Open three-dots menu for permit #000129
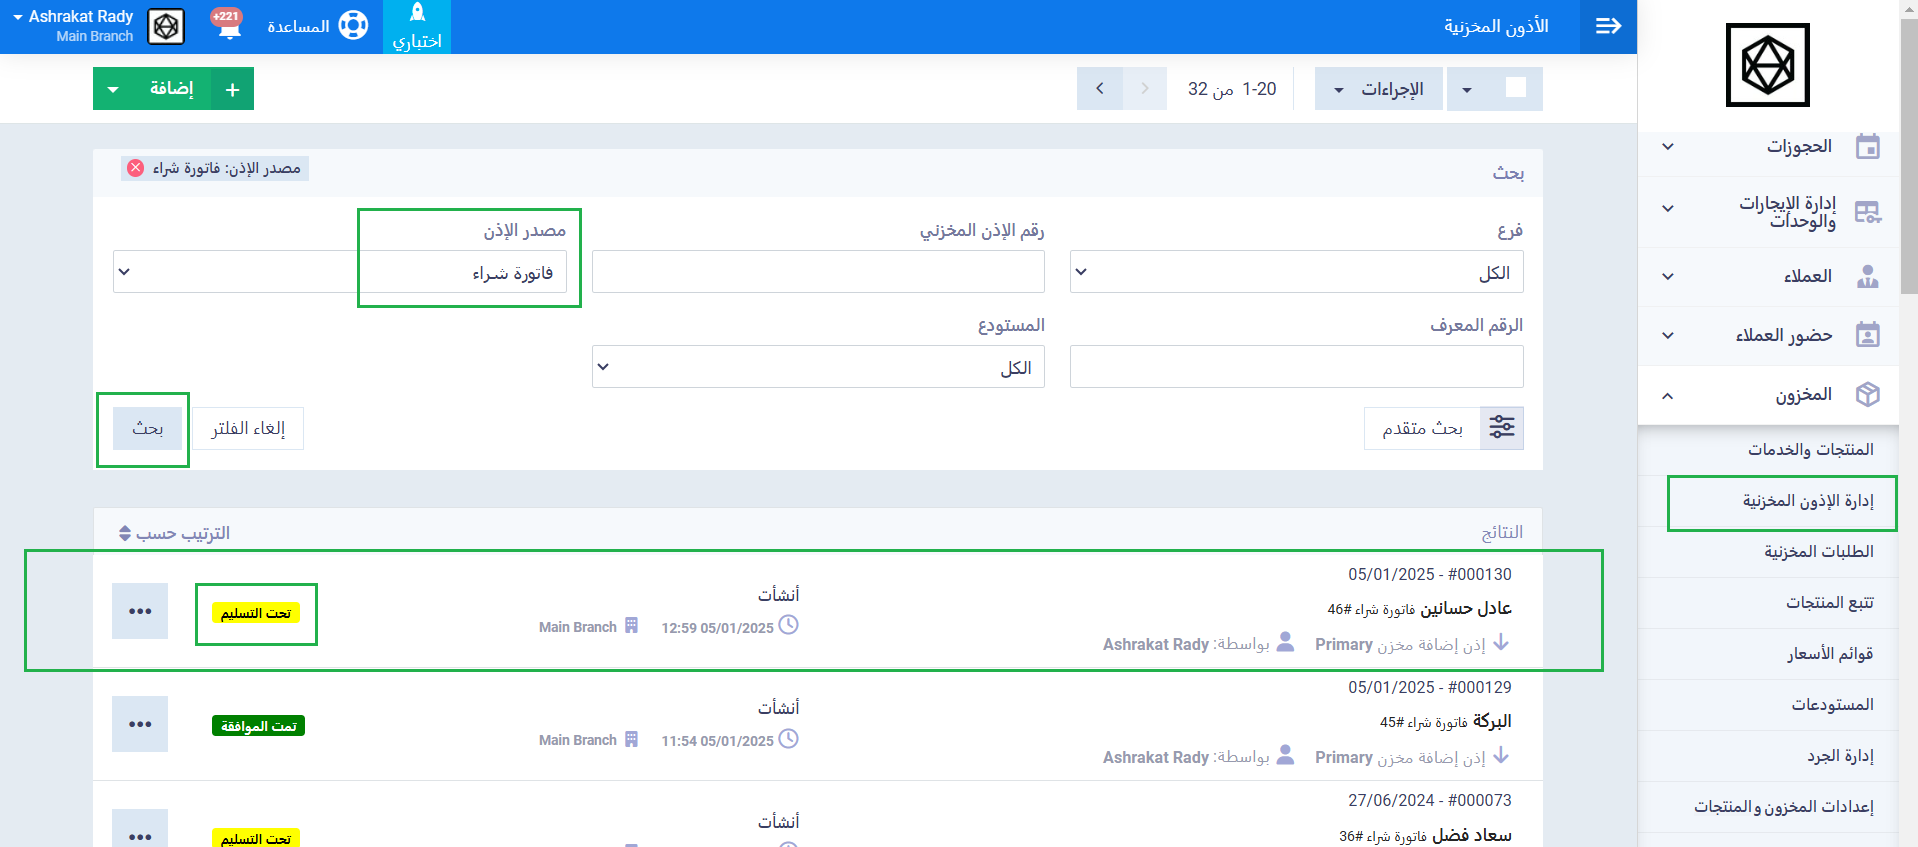Screen dimensions: 1918x847 point(140,724)
